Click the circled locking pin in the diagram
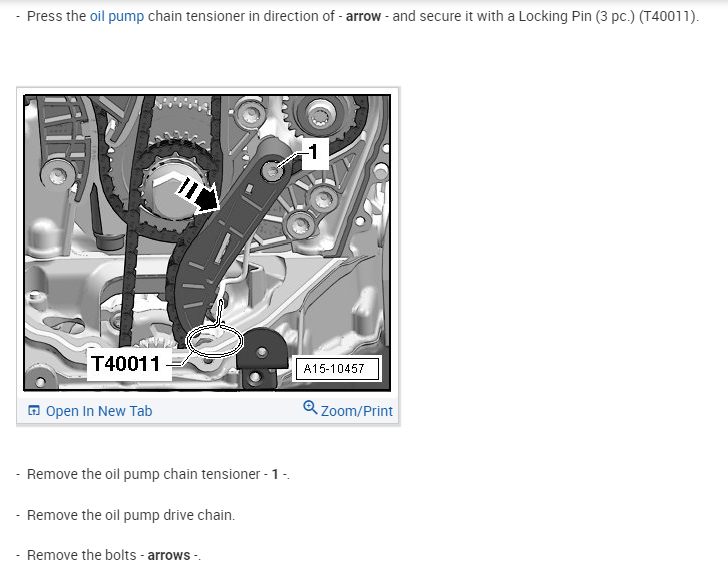 coord(214,341)
